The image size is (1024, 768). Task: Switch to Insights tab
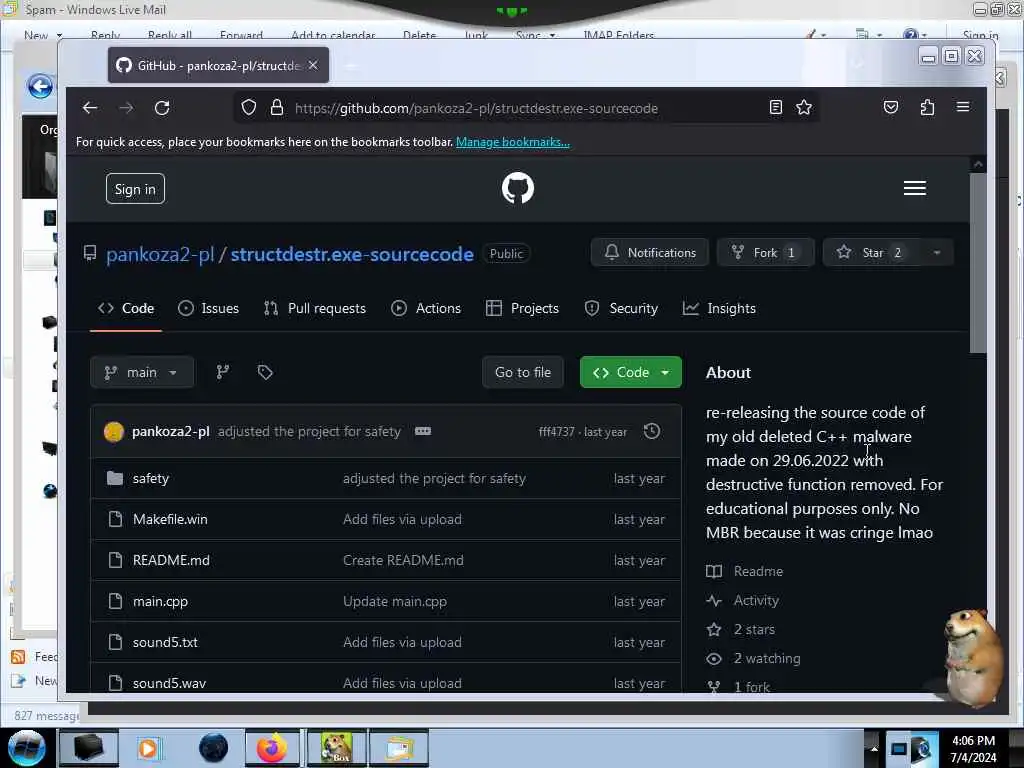click(x=719, y=308)
